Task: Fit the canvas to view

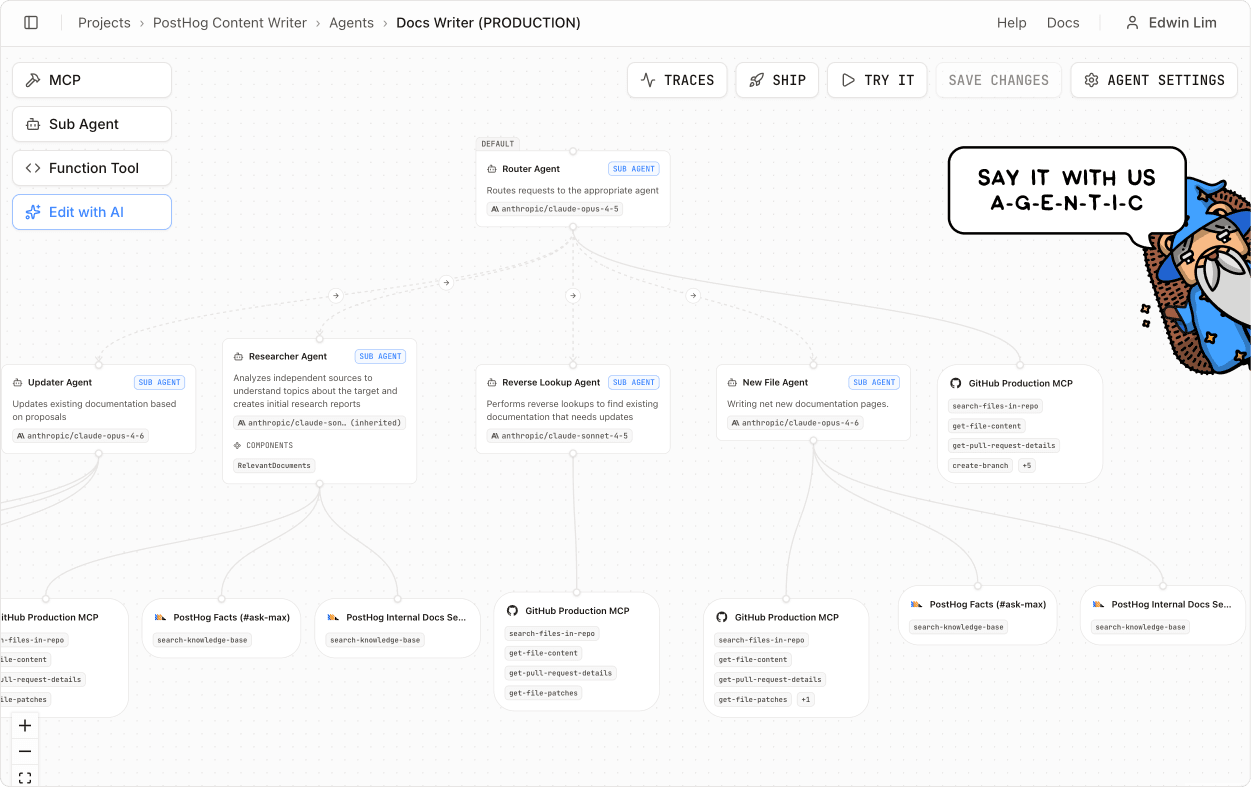Action: point(25,777)
